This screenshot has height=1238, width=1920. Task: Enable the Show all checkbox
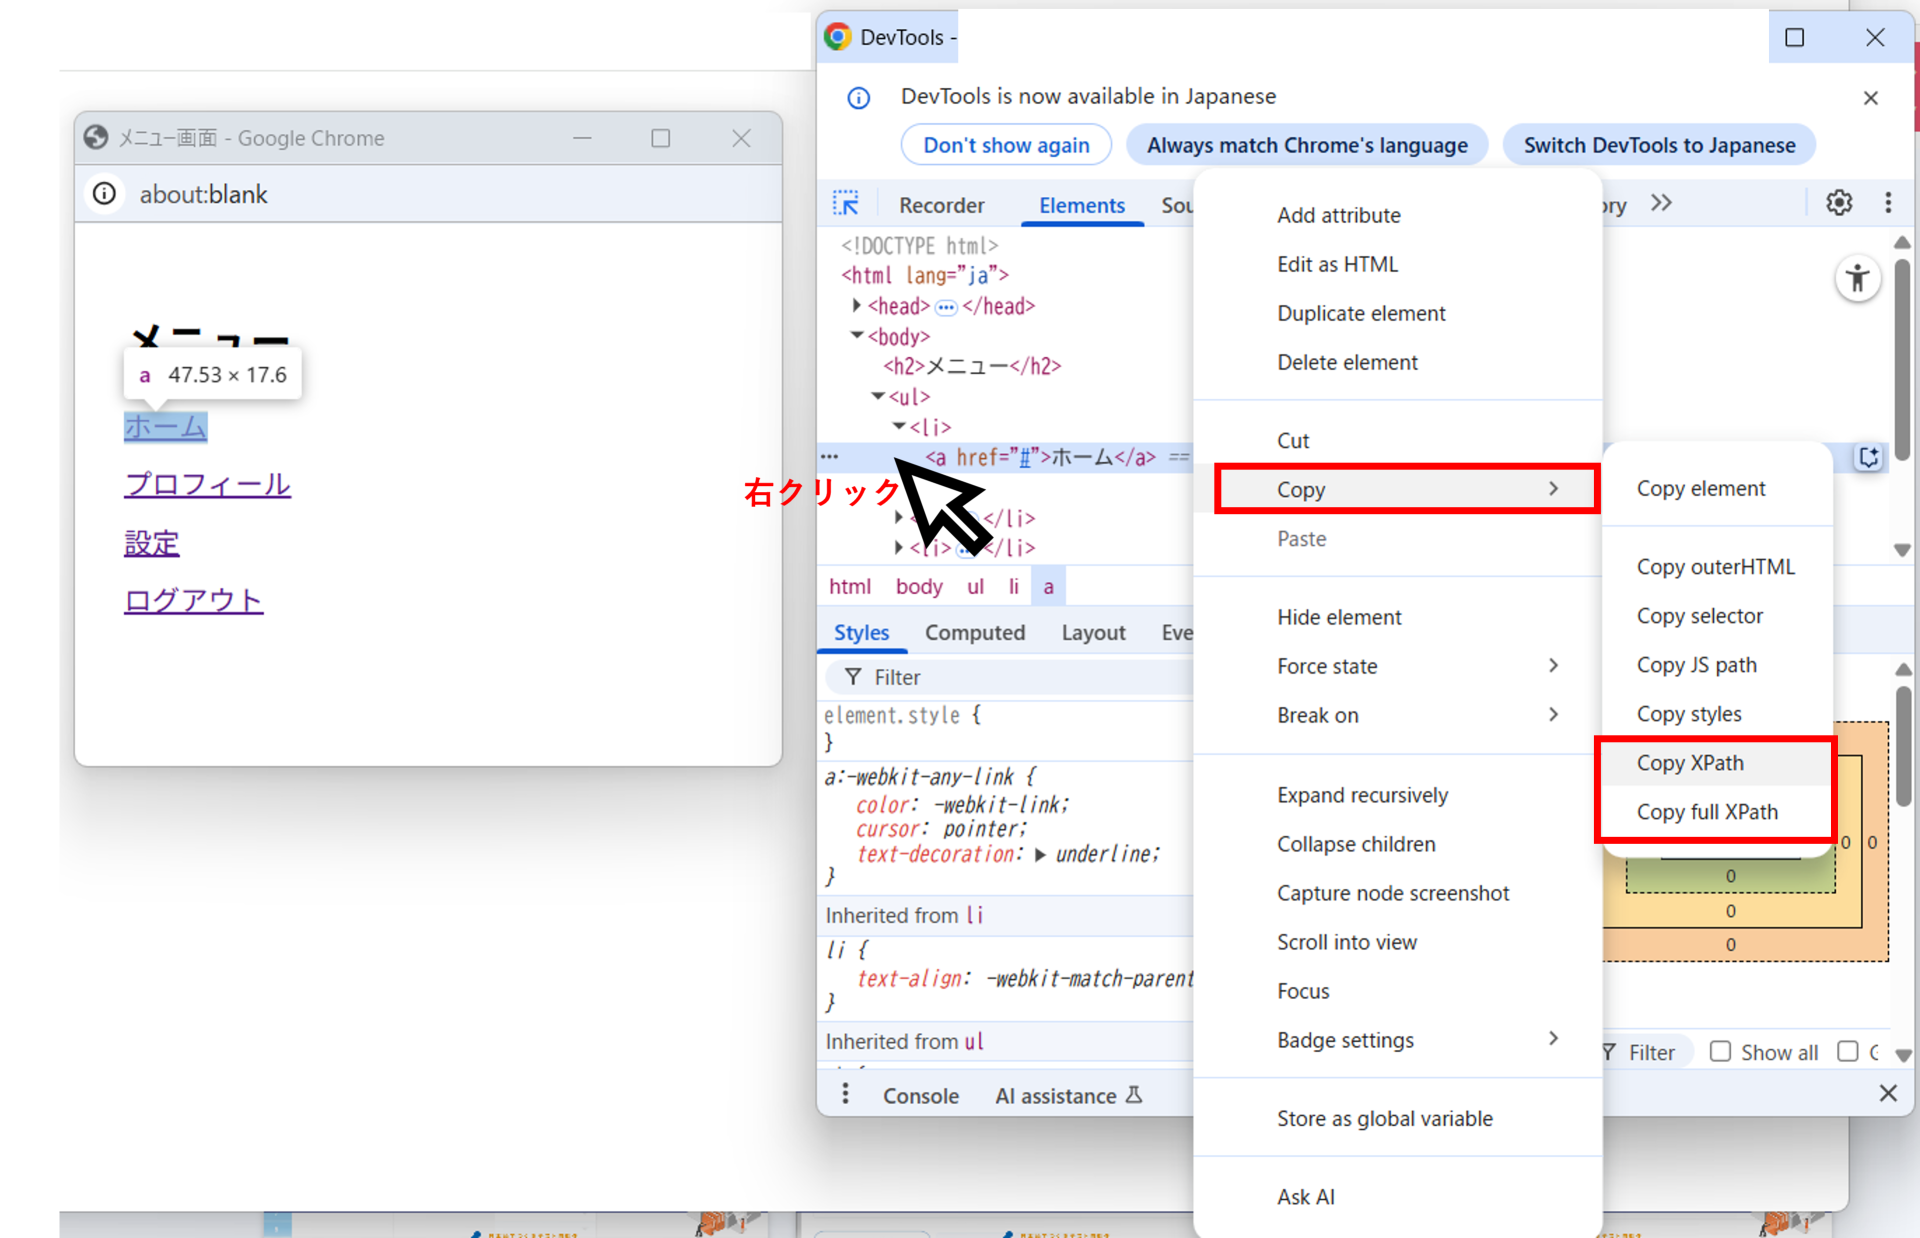[x=1720, y=1051]
